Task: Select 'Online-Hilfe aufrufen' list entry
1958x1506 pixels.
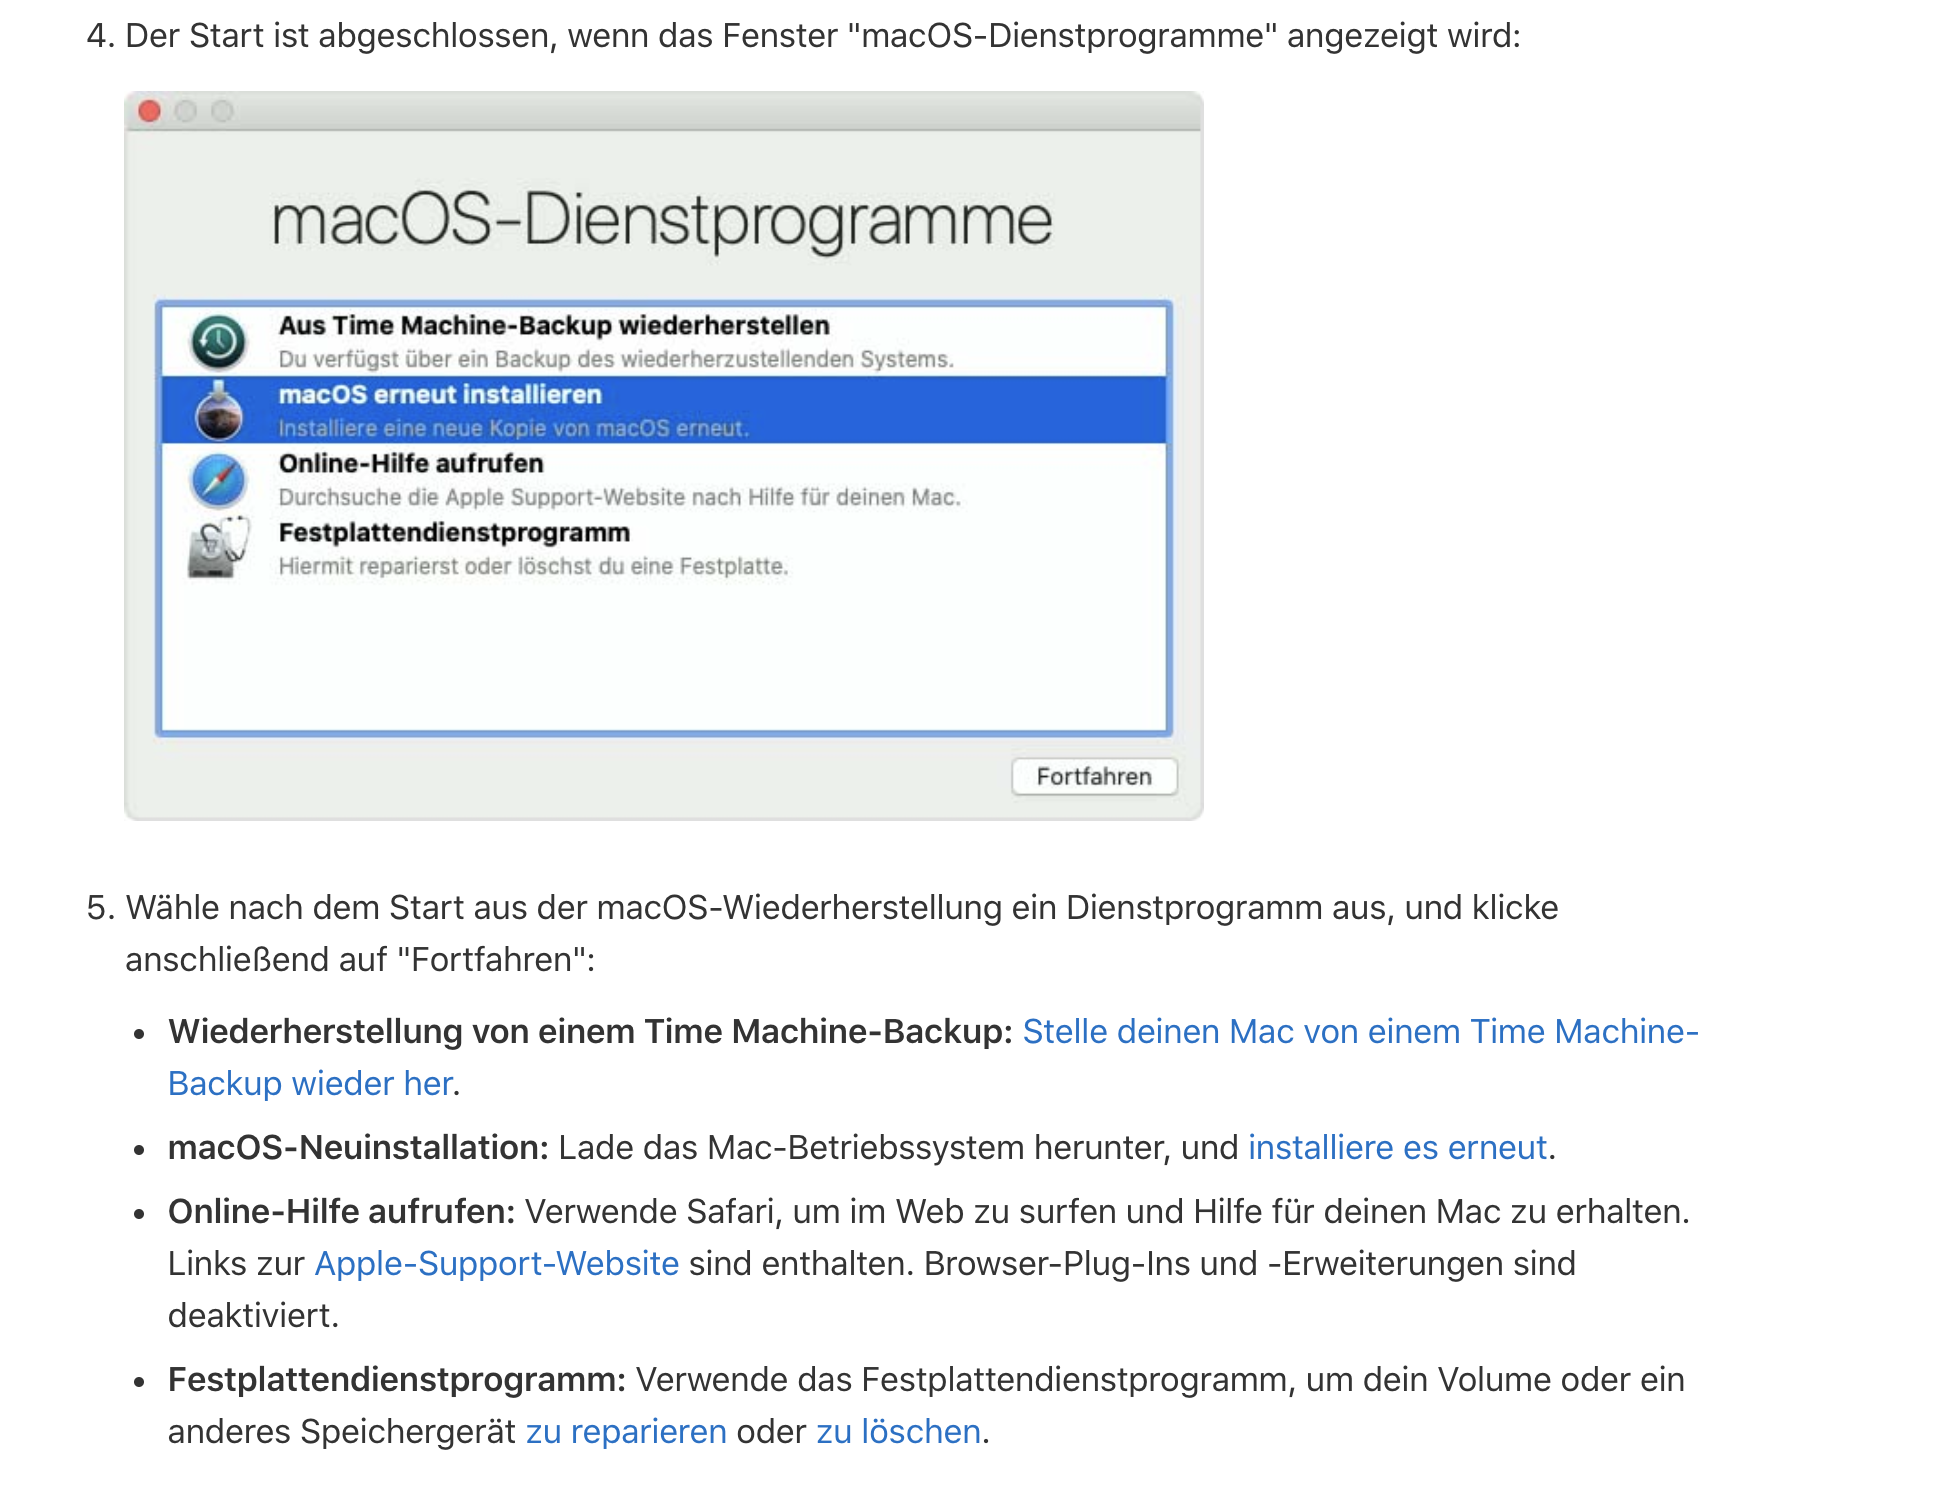Action: click(411, 464)
